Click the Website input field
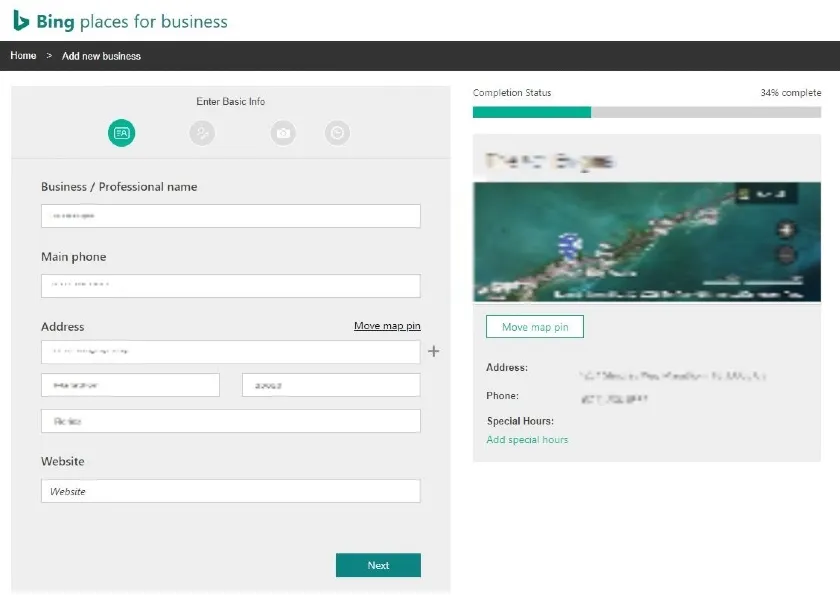Viewport: 840px width, 601px height. pyautogui.click(x=230, y=491)
